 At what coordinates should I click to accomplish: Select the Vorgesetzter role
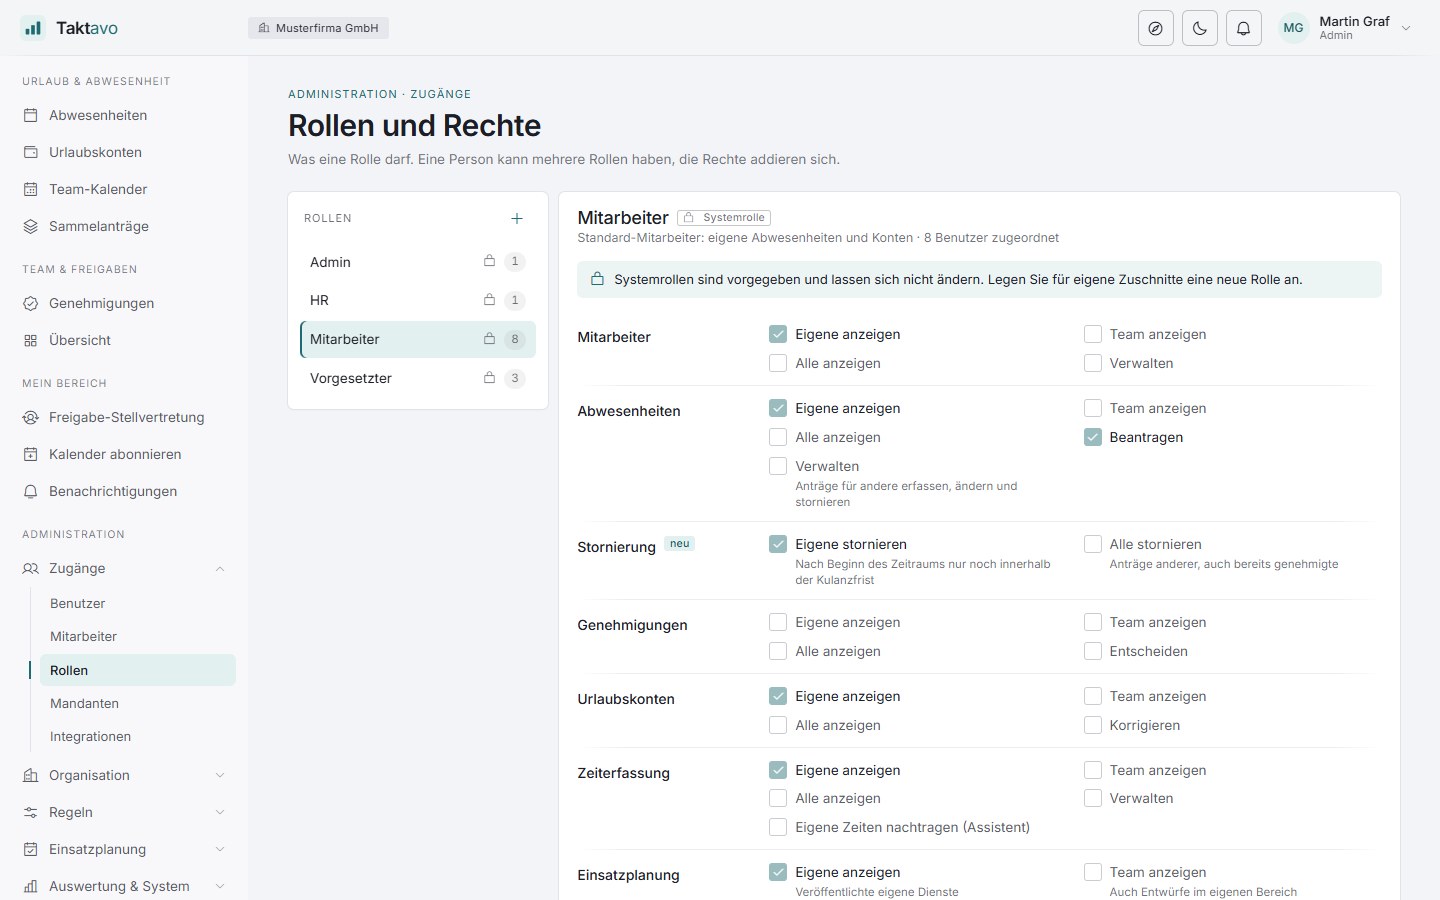pyautogui.click(x=418, y=378)
